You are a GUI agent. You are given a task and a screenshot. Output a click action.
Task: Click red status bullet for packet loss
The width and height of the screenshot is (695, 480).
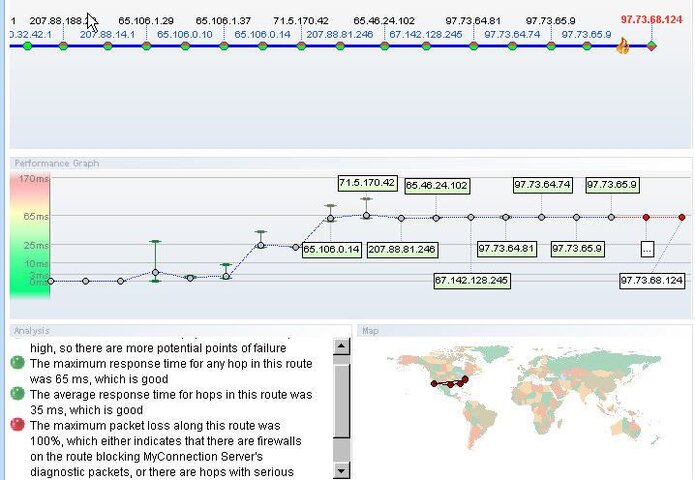point(17,425)
